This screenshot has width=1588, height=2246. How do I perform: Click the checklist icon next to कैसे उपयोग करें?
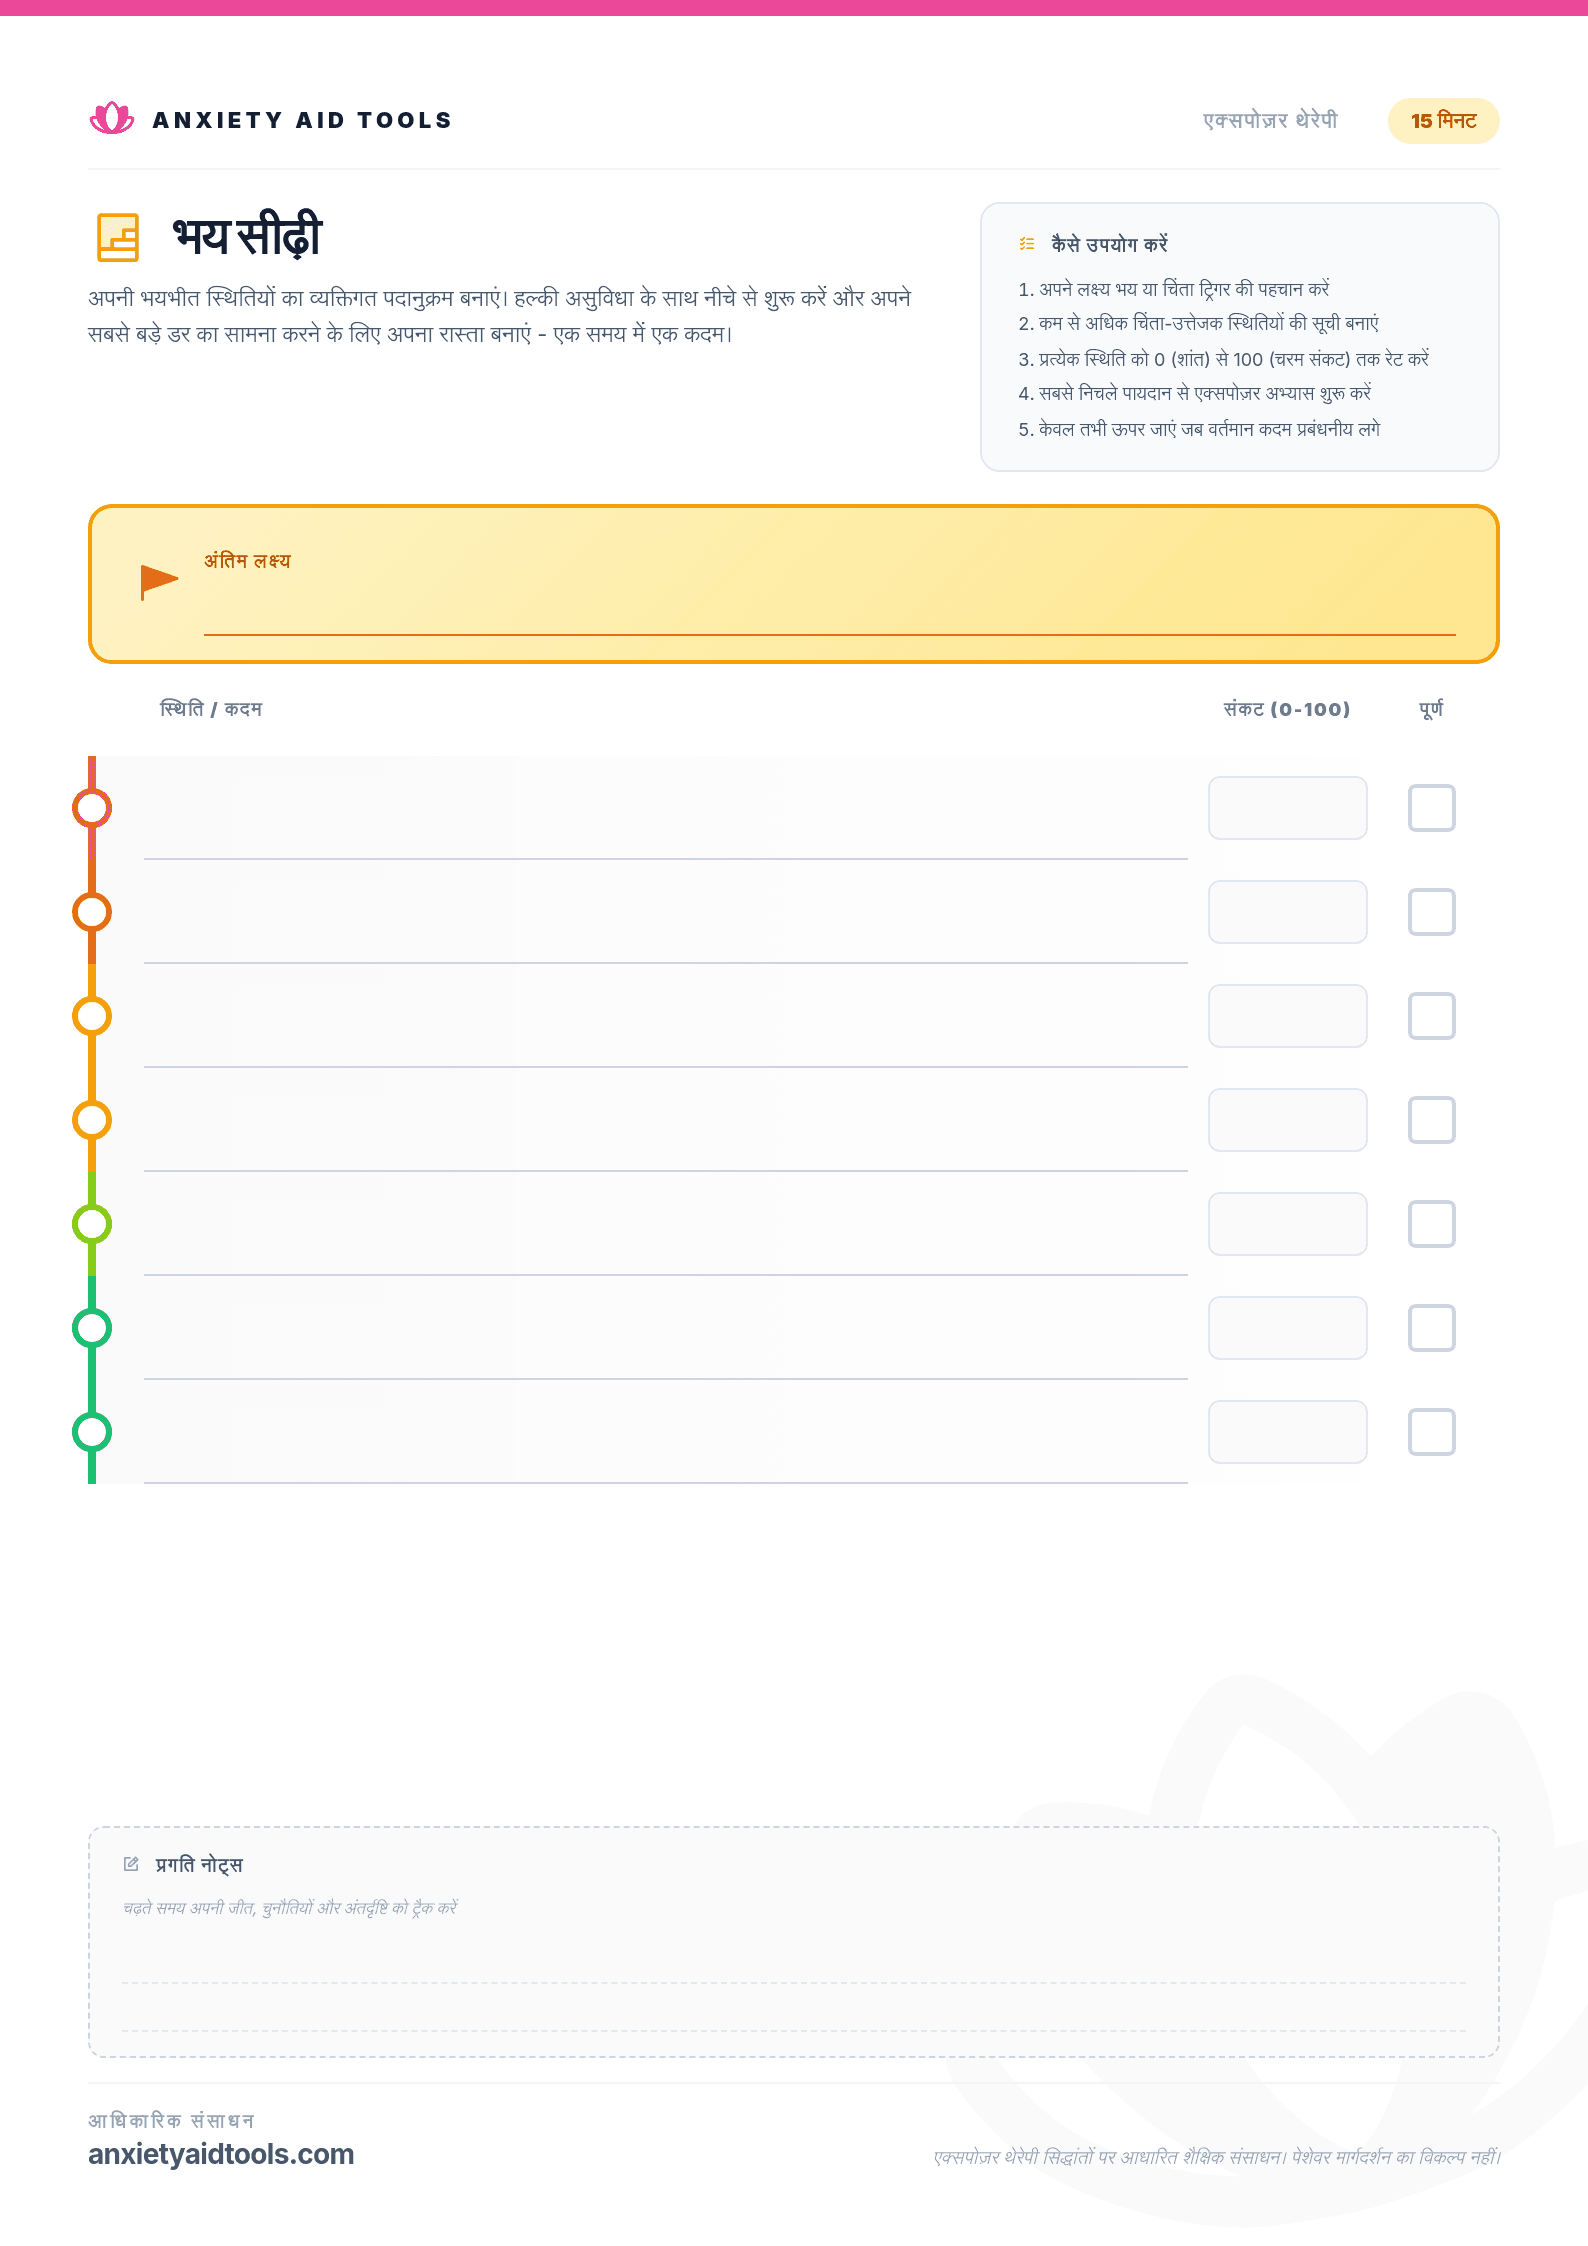pyautogui.click(x=1027, y=244)
